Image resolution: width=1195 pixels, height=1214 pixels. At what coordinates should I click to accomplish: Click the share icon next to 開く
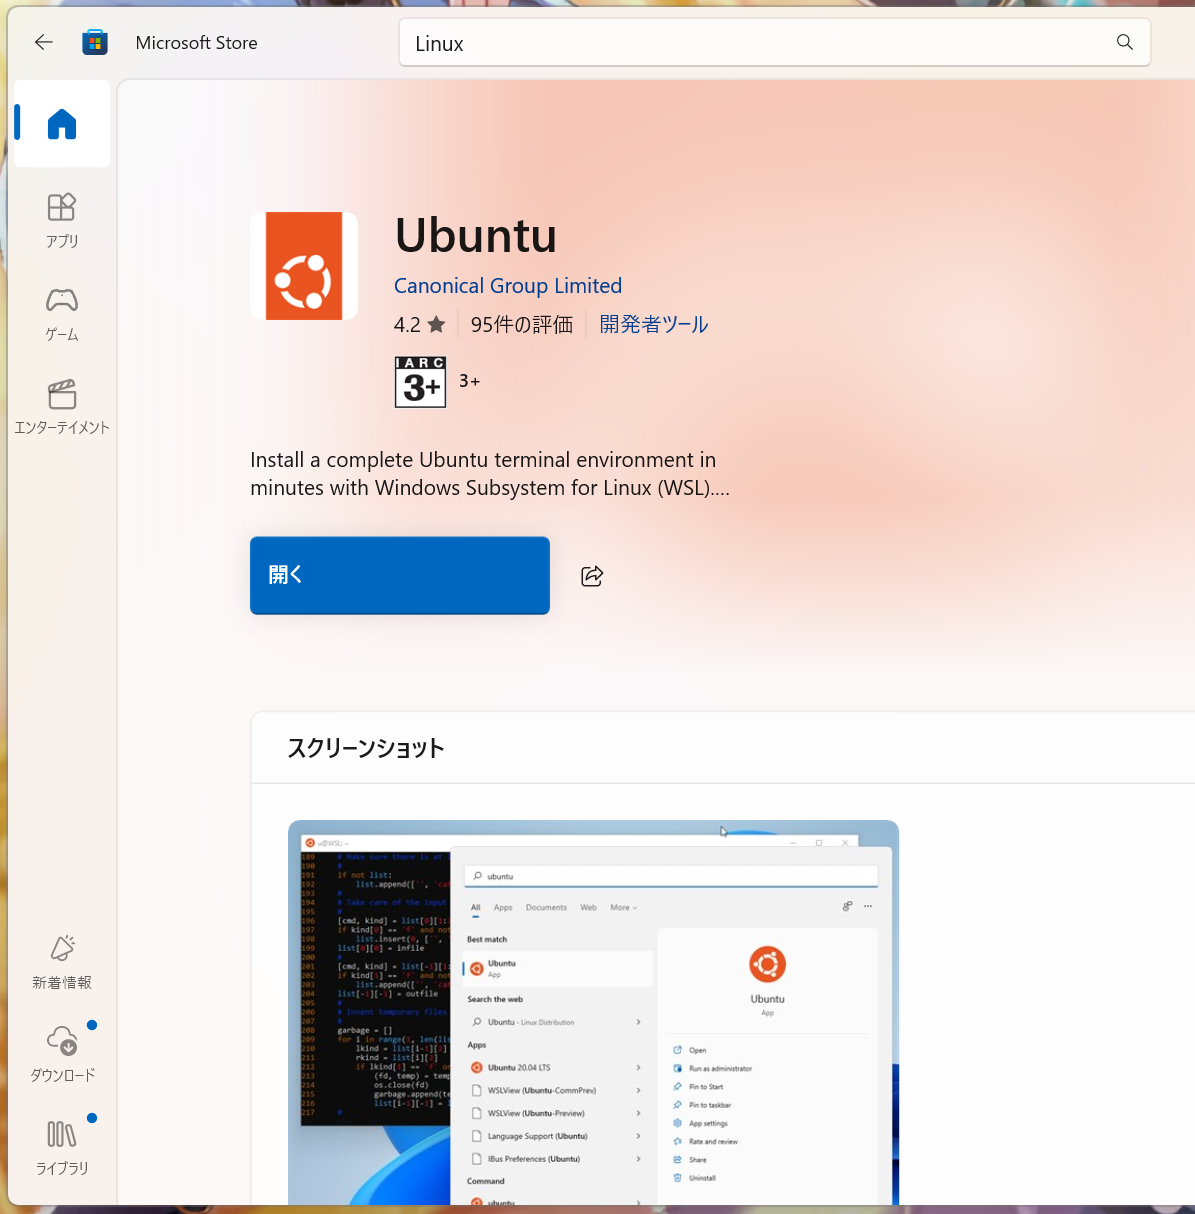point(591,575)
